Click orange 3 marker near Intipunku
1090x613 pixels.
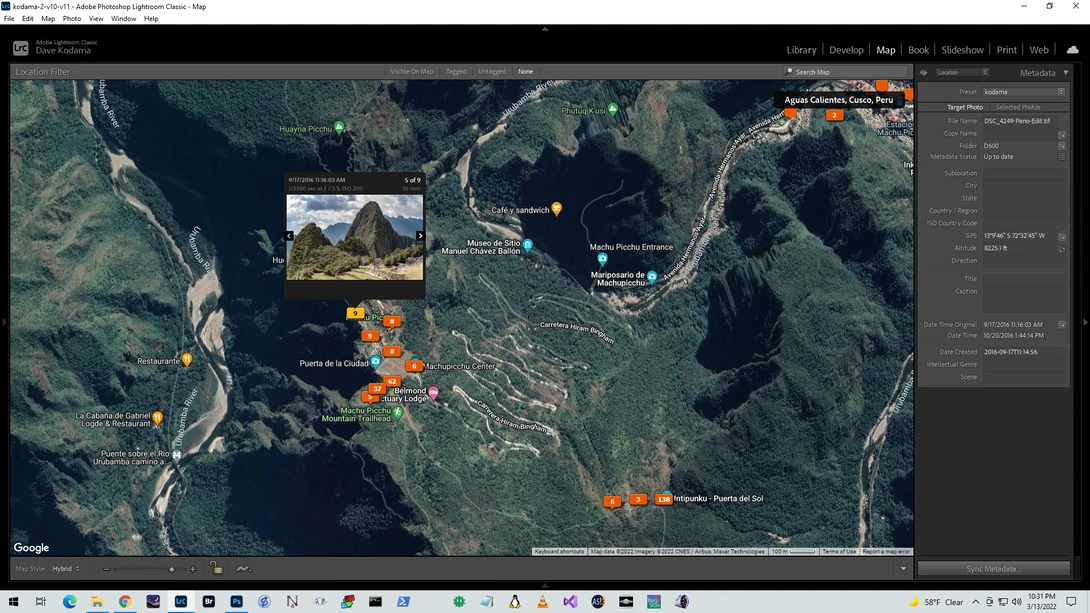point(637,499)
